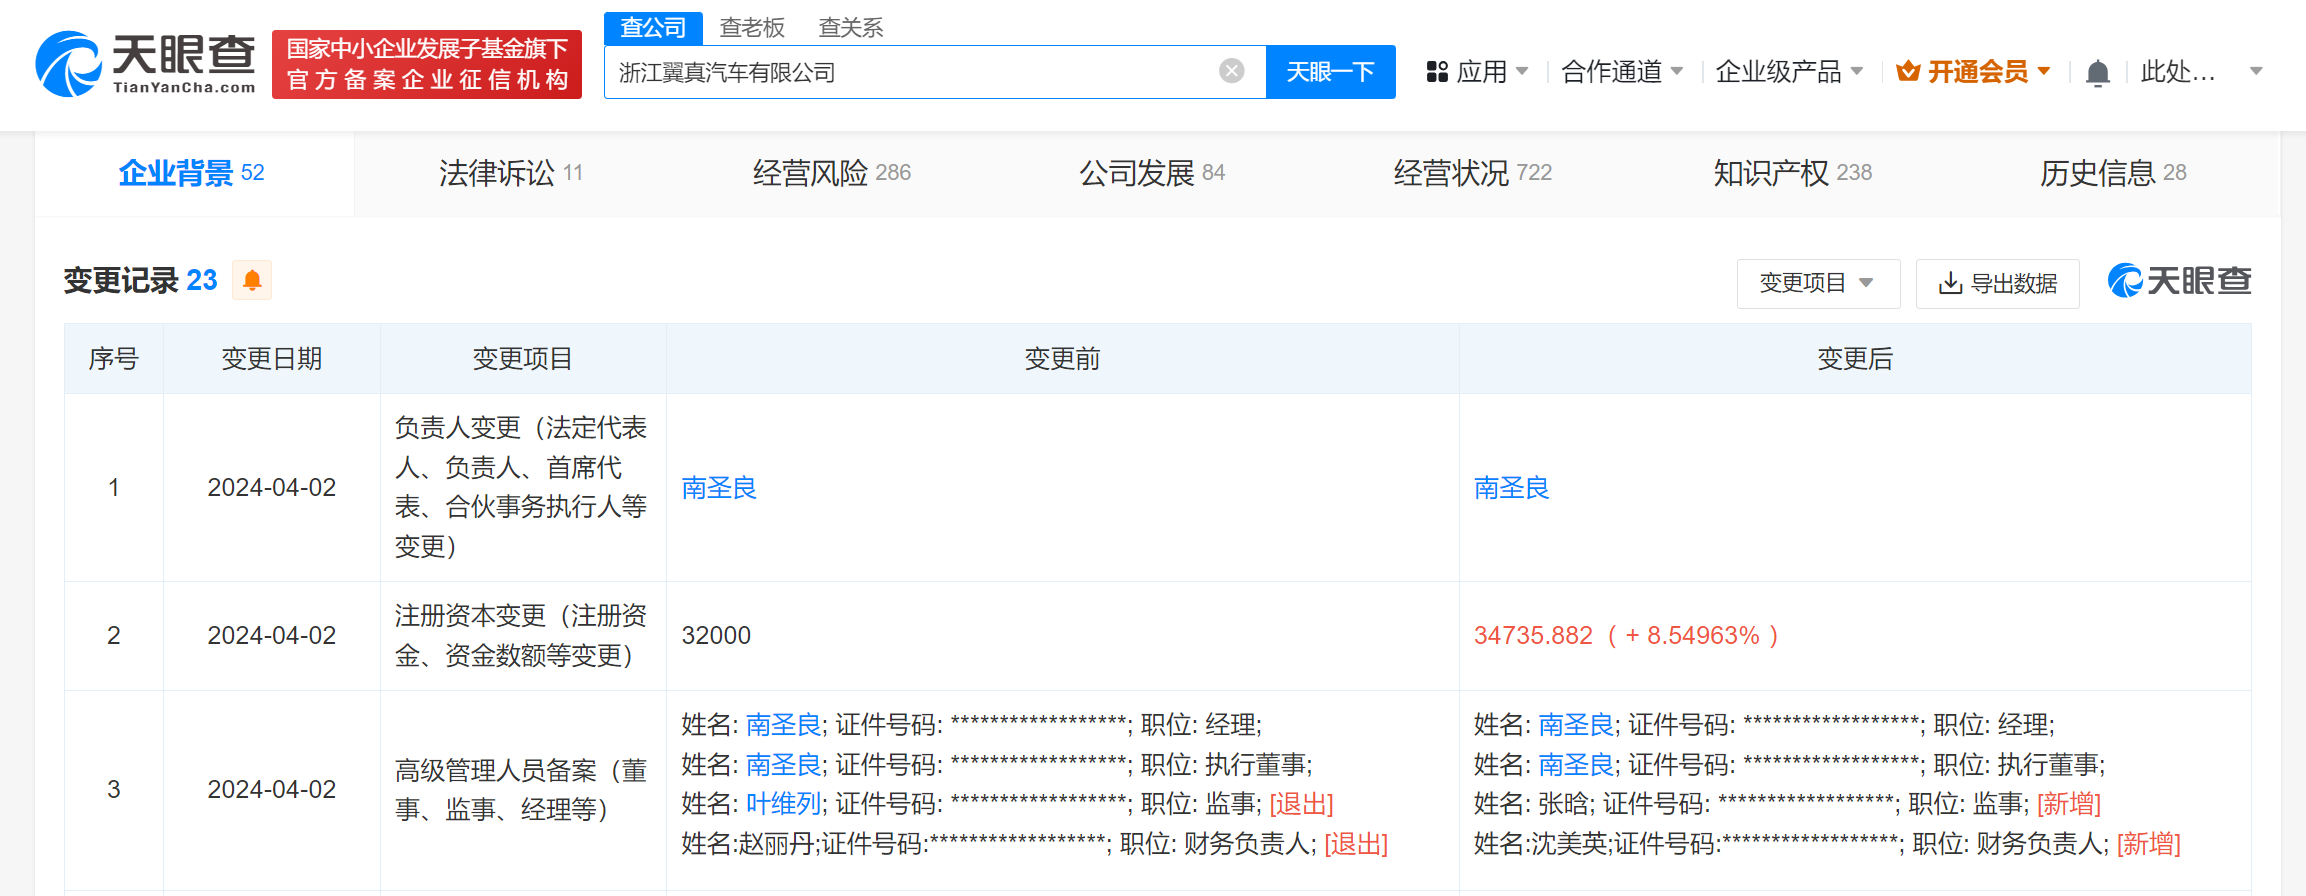This screenshot has height=896, width=2306.
Task: Open the user account dropdown arrow
Action: 2255,72
